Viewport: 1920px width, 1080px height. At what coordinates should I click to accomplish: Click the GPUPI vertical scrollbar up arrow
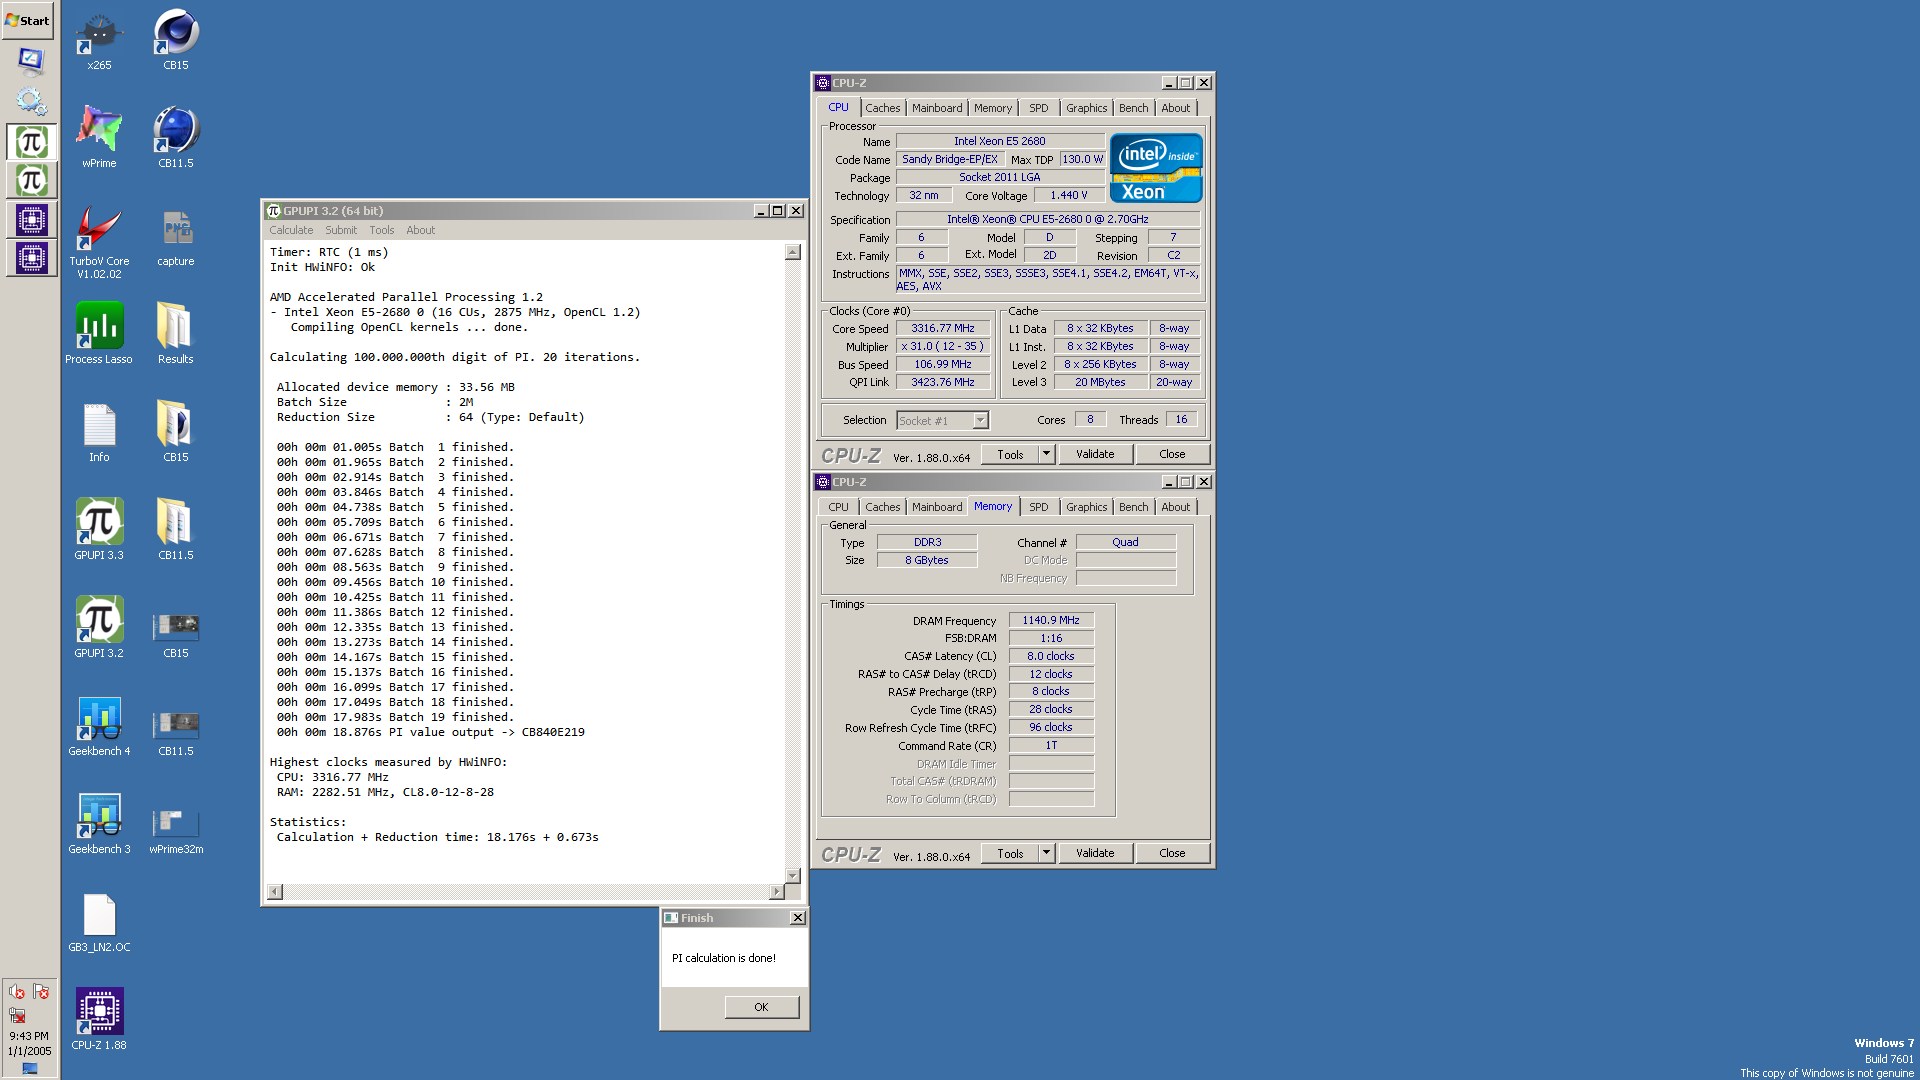793,253
